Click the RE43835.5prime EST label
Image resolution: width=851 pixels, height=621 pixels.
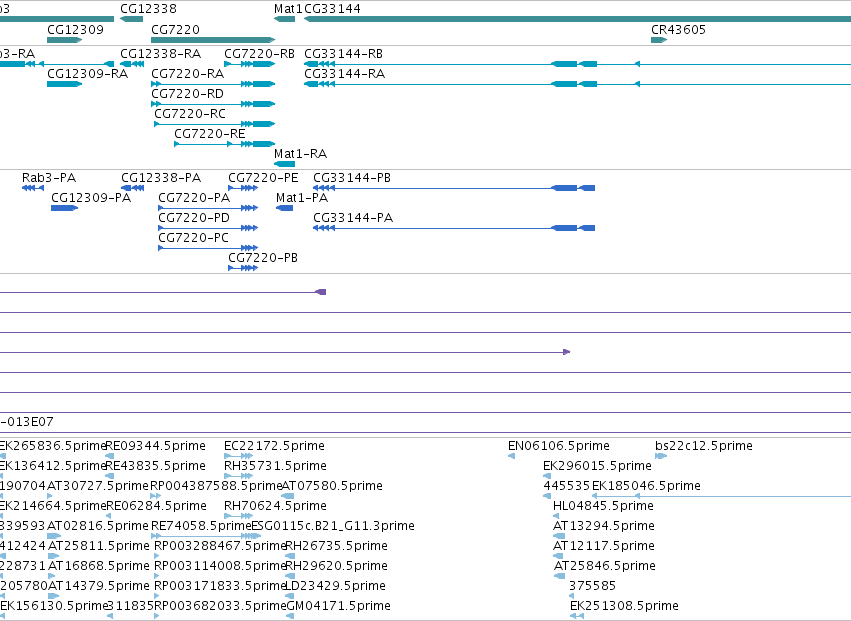(156, 466)
